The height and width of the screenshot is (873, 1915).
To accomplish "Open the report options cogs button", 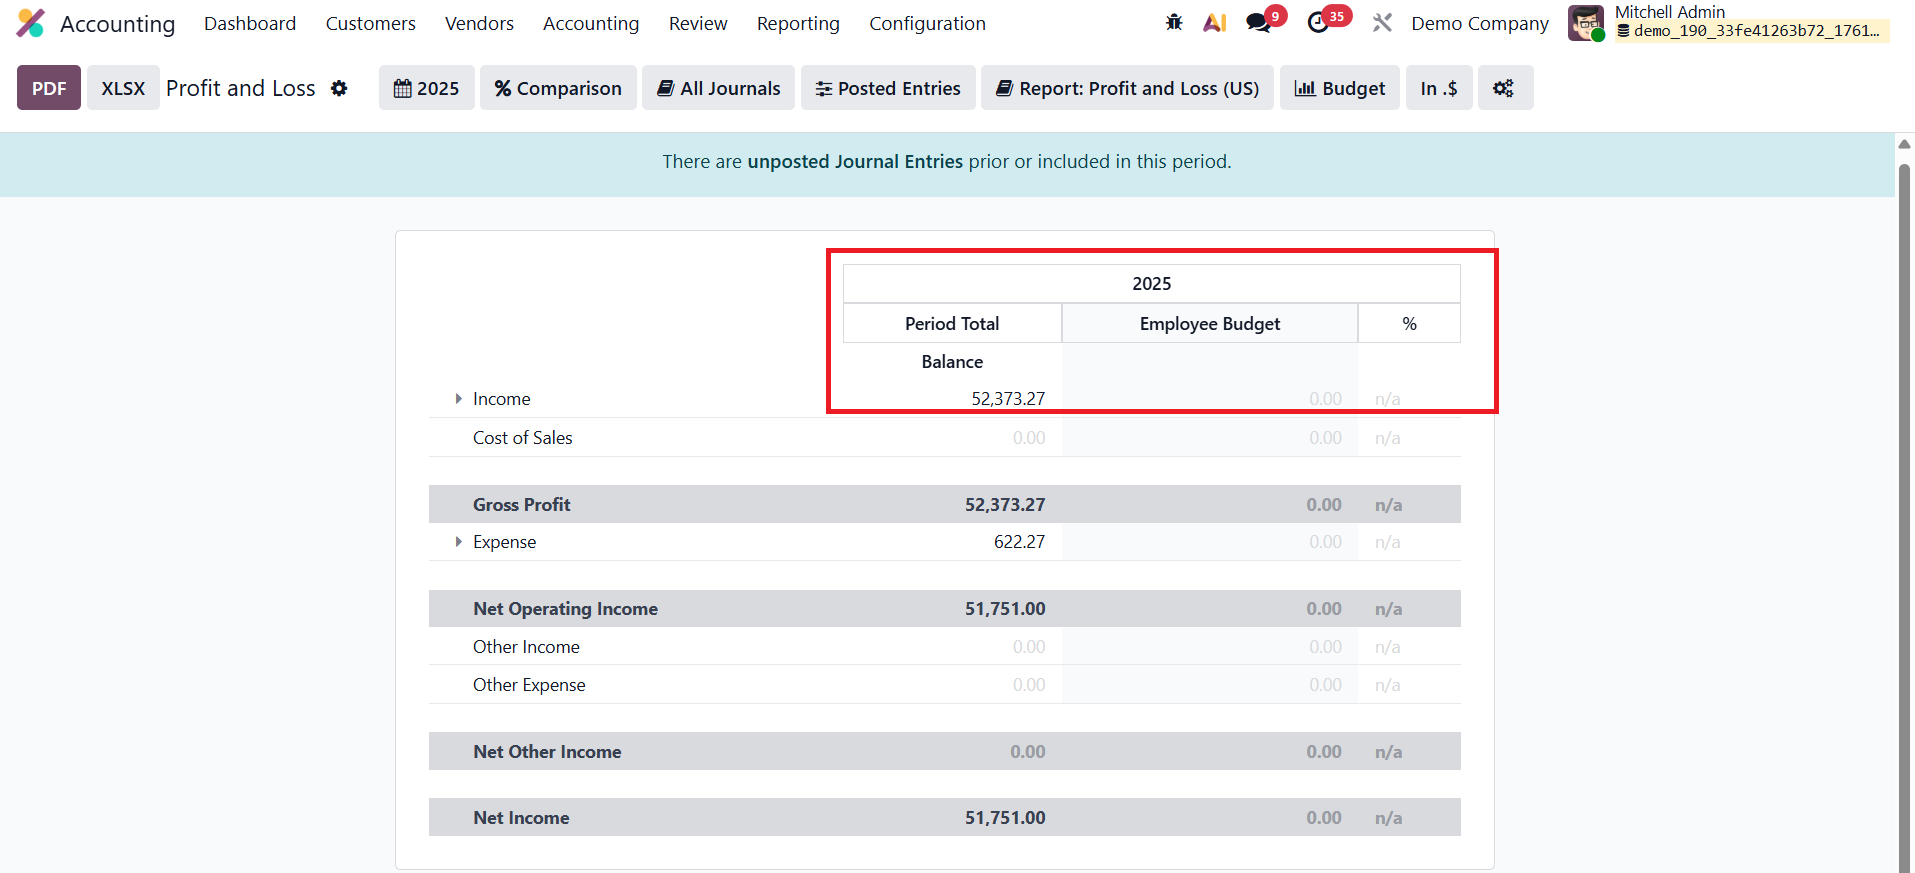I will (x=1505, y=88).
